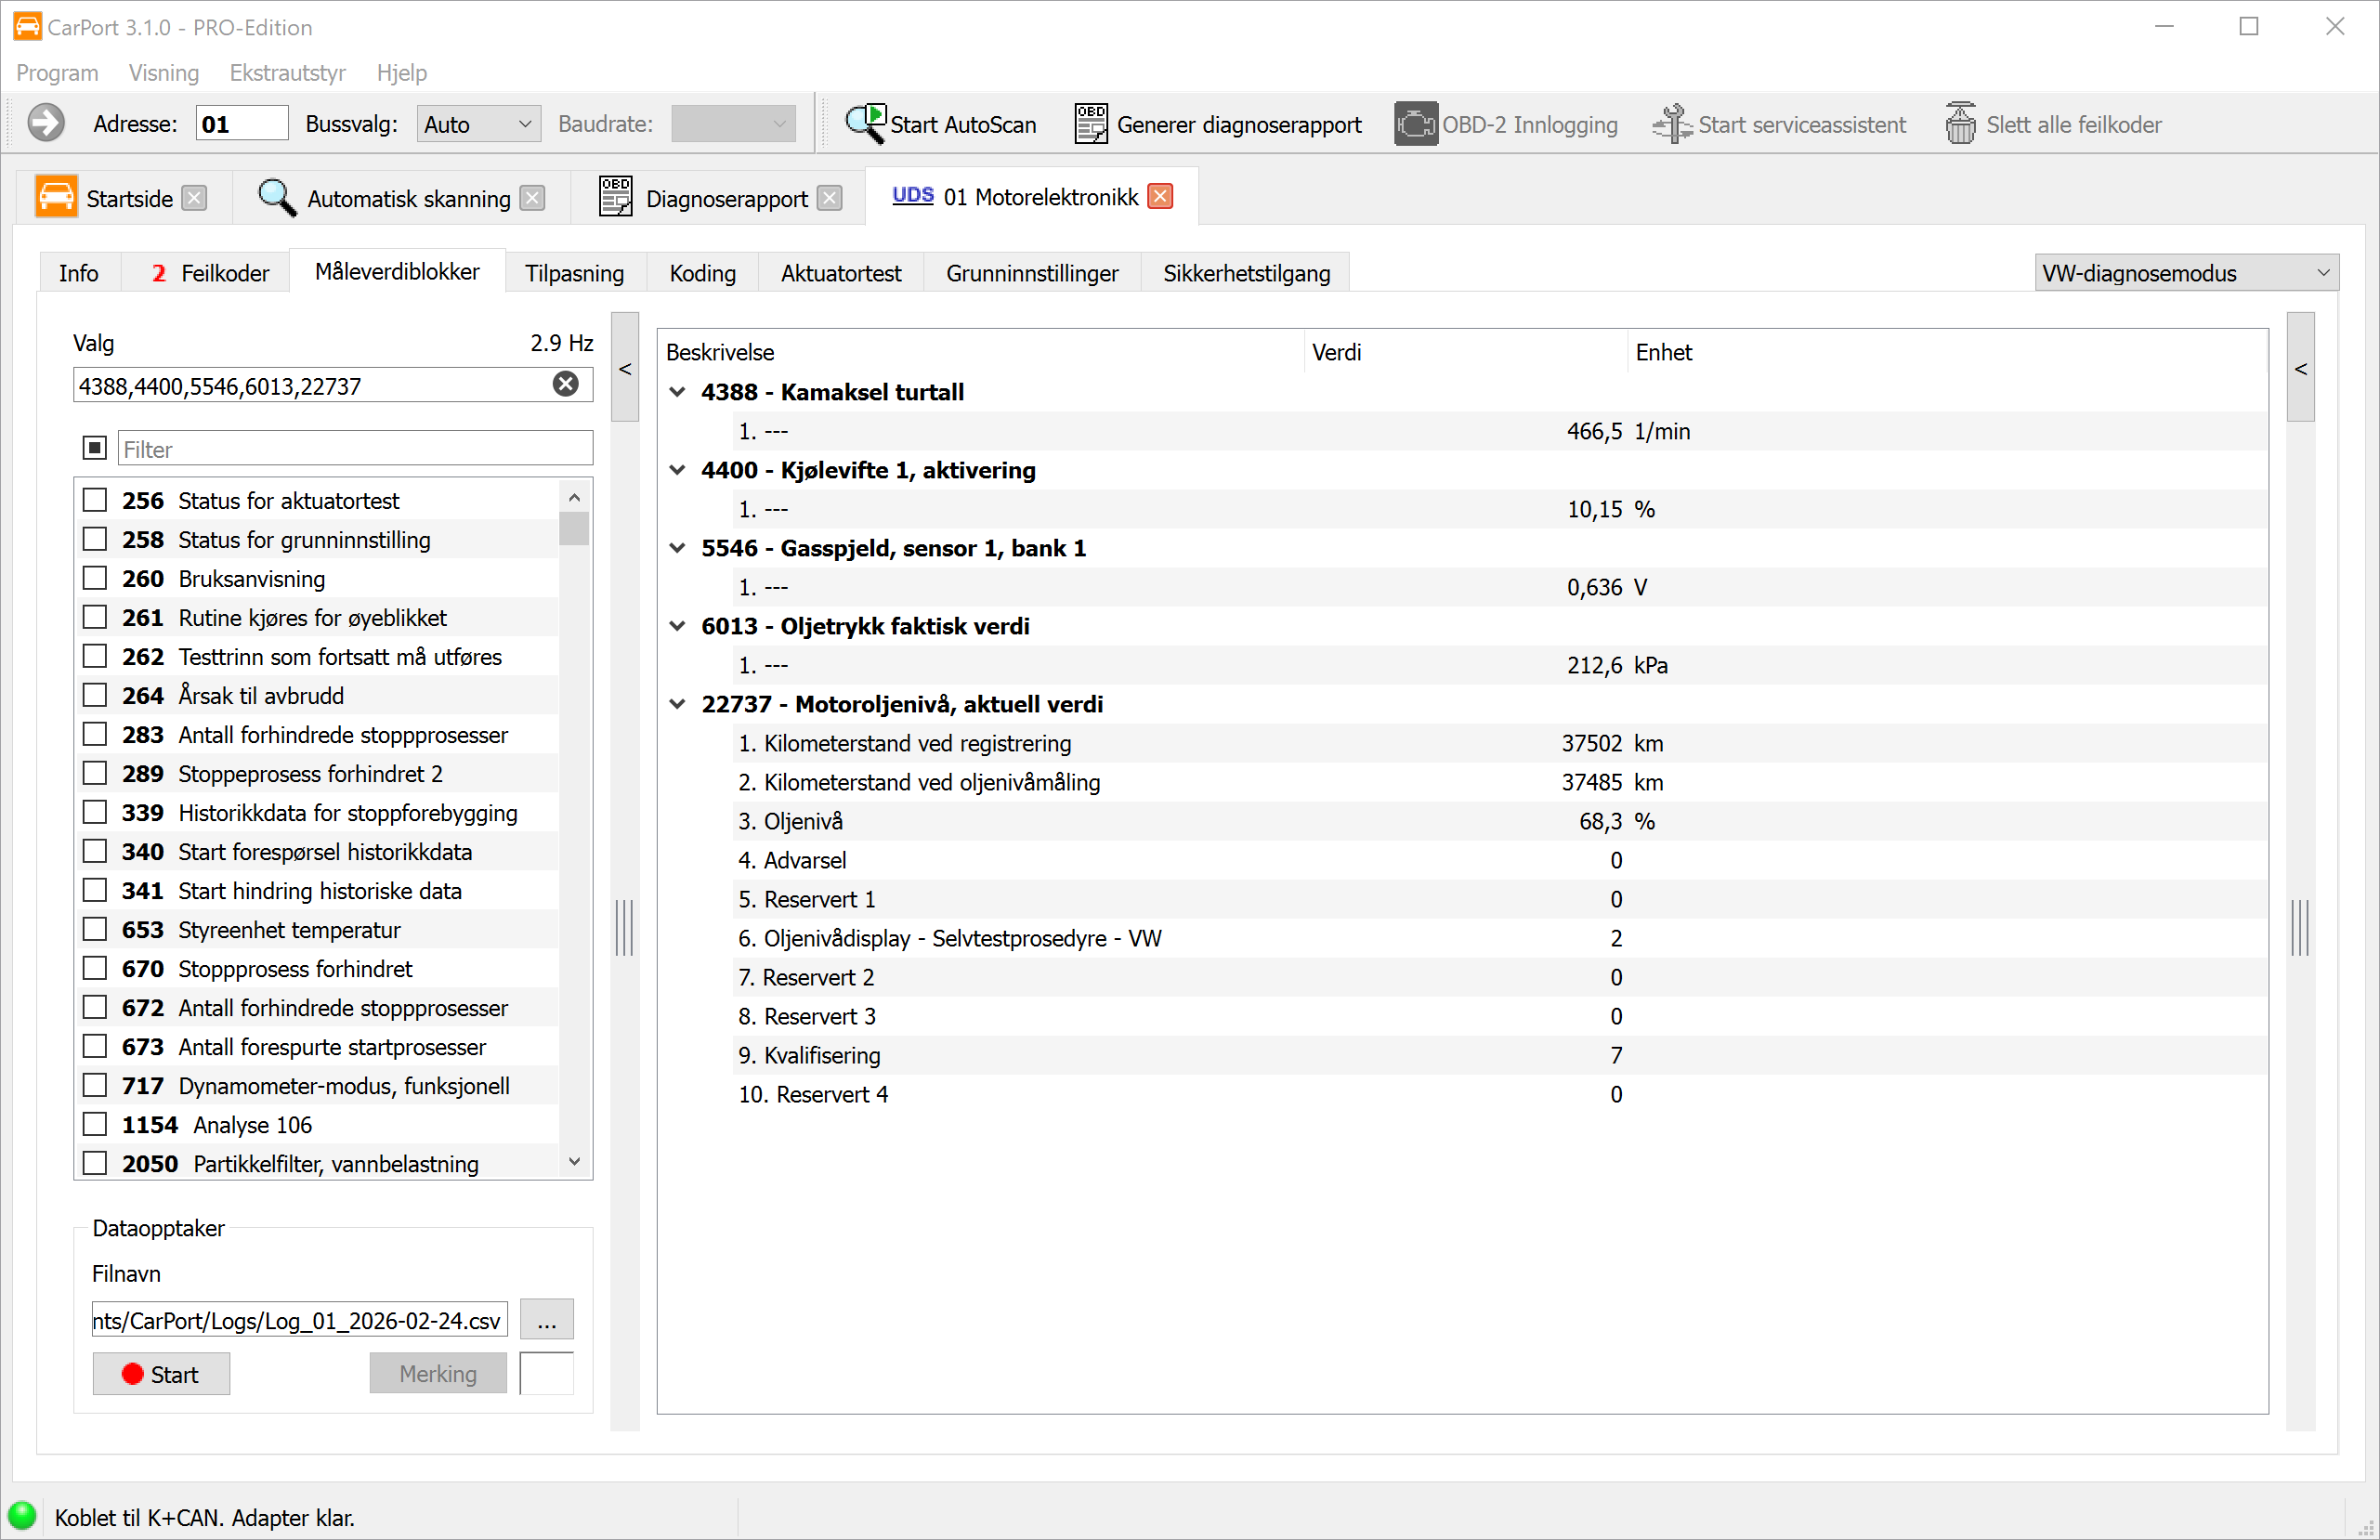The width and height of the screenshot is (2380, 1540).
Task: Open the Ekstrautstyr menu
Action: point(287,73)
